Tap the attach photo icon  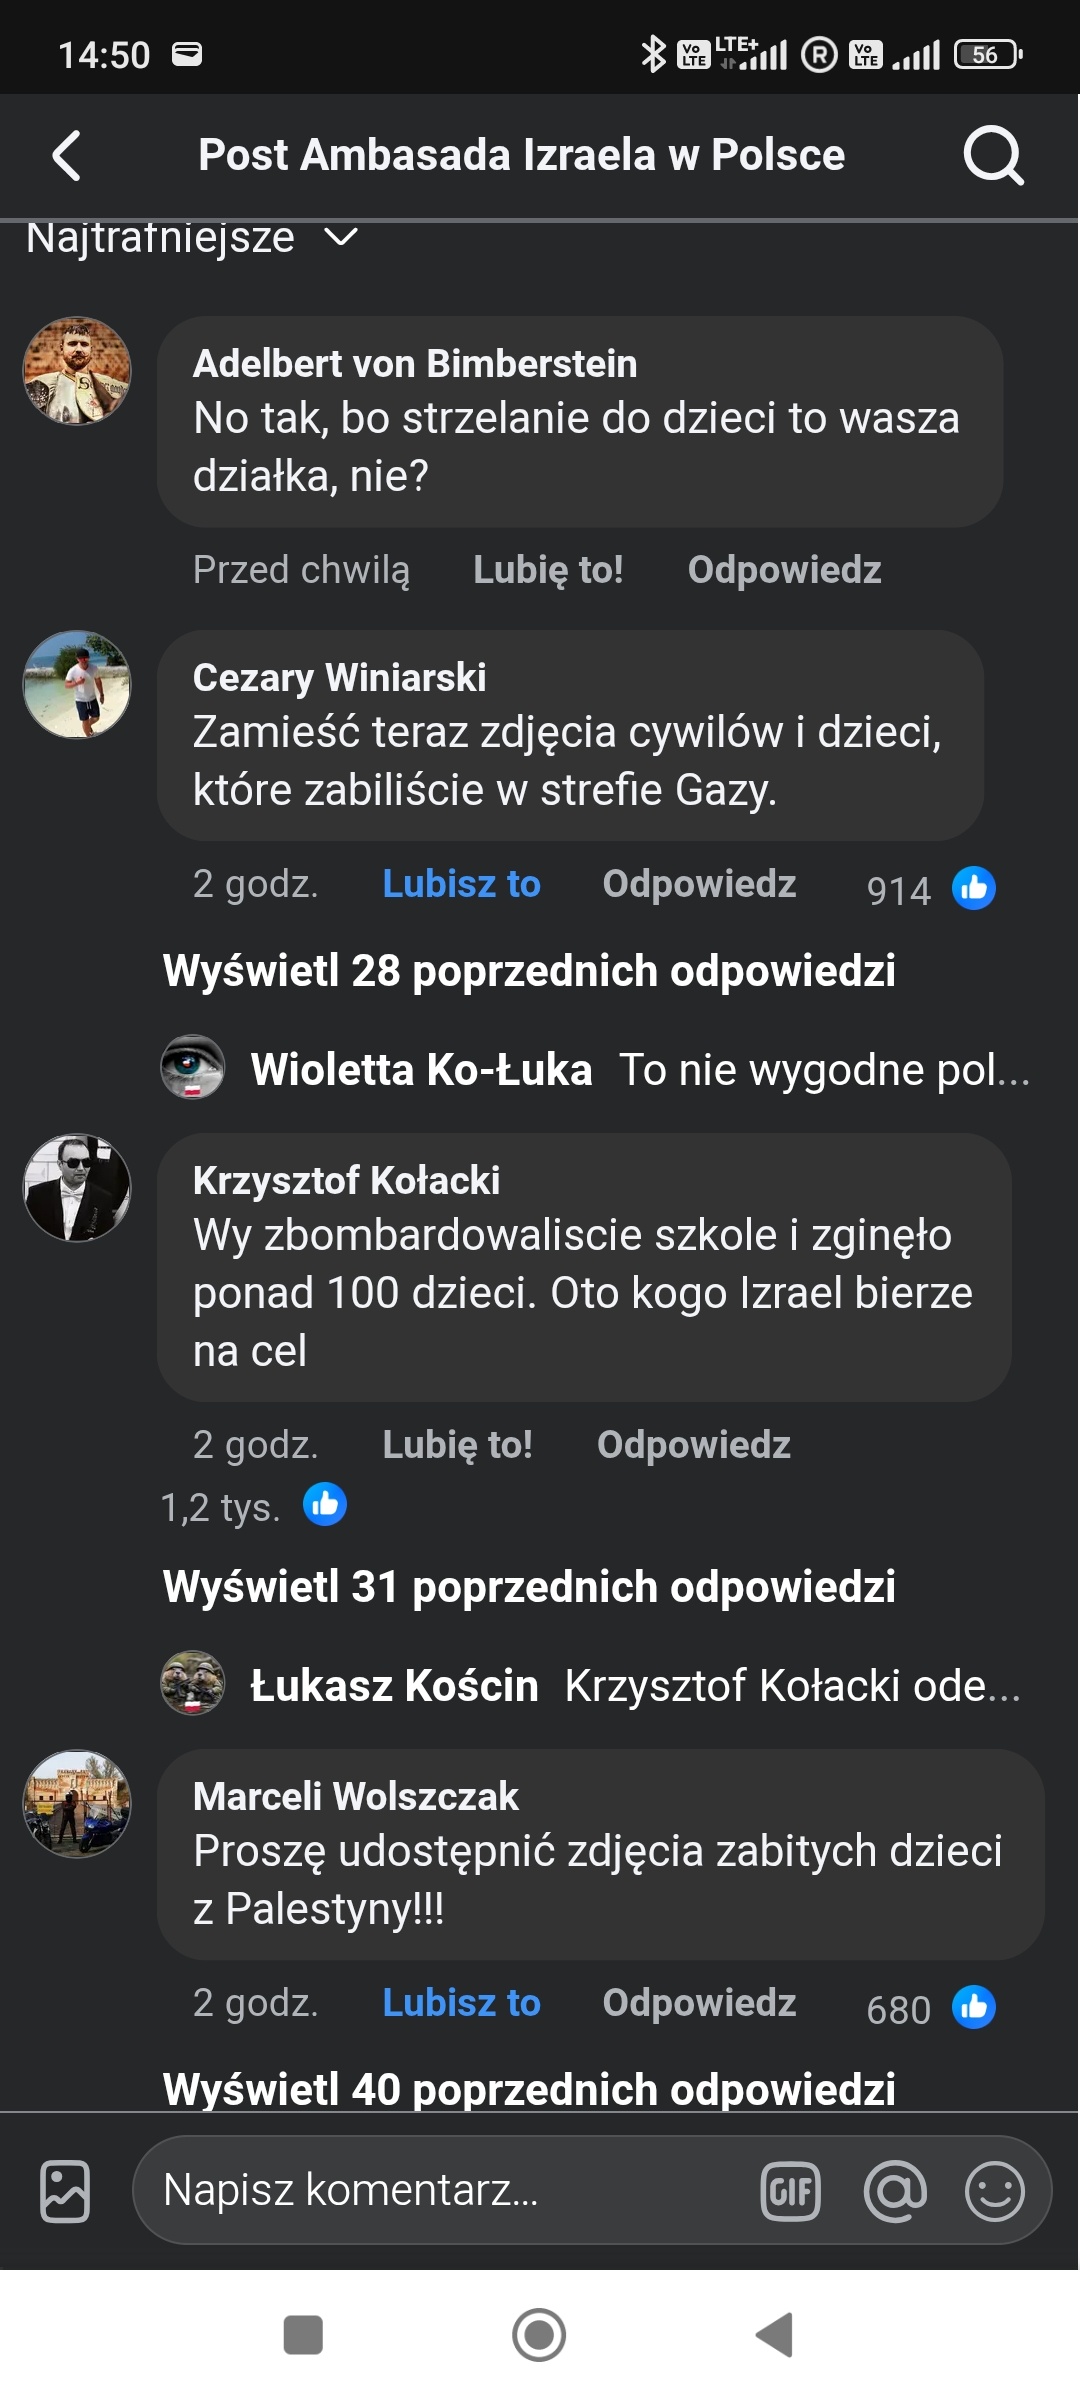click(x=65, y=2191)
